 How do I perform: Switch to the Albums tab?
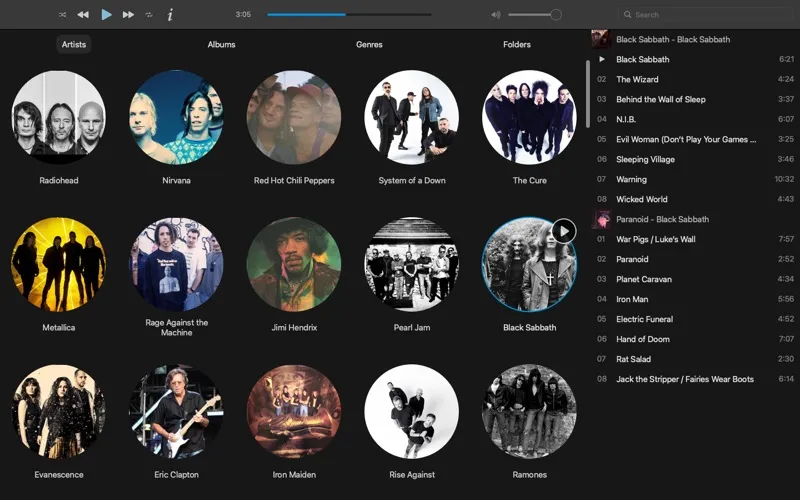(x=221, y=44)
